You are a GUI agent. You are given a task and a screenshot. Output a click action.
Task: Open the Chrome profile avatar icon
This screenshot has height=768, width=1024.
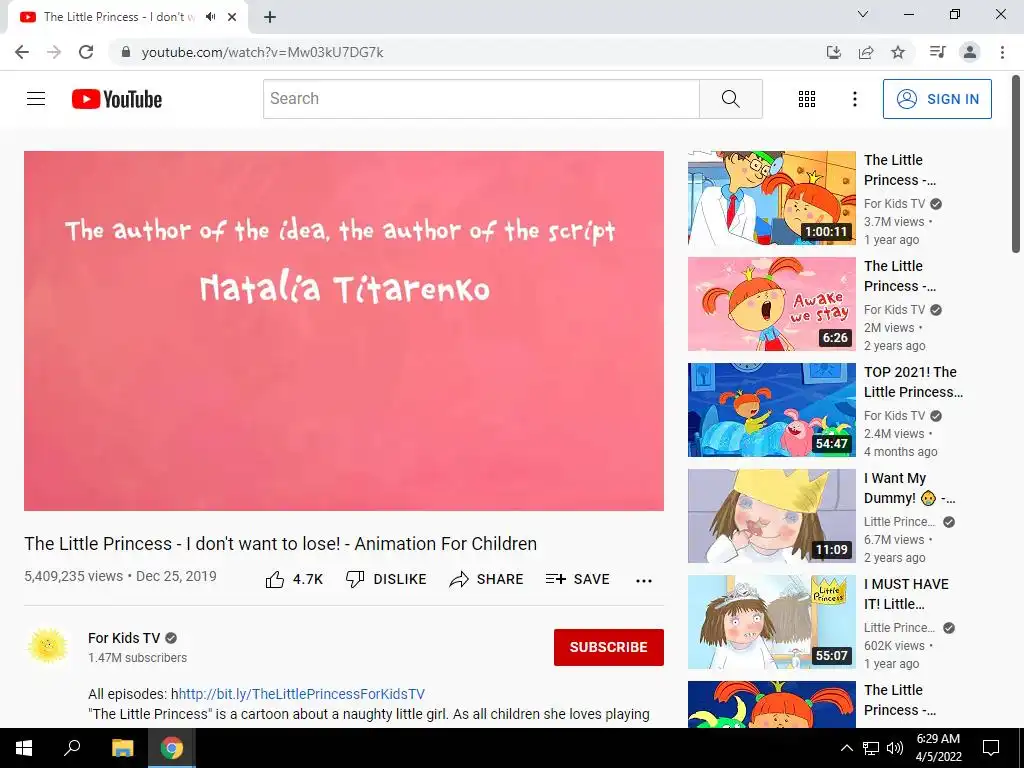click(x=970, y=52)
